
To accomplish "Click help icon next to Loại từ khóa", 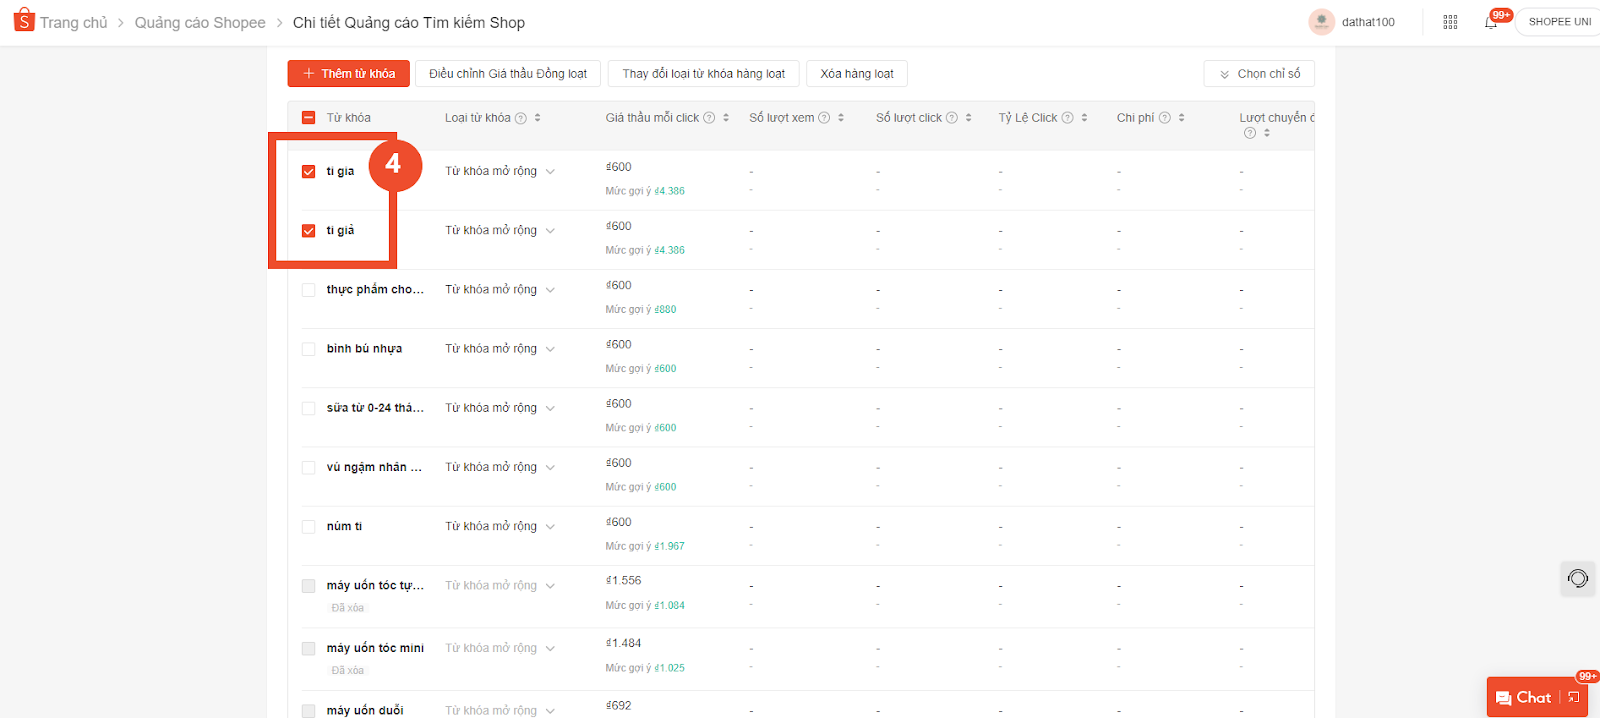I will (x=521, y=118).
